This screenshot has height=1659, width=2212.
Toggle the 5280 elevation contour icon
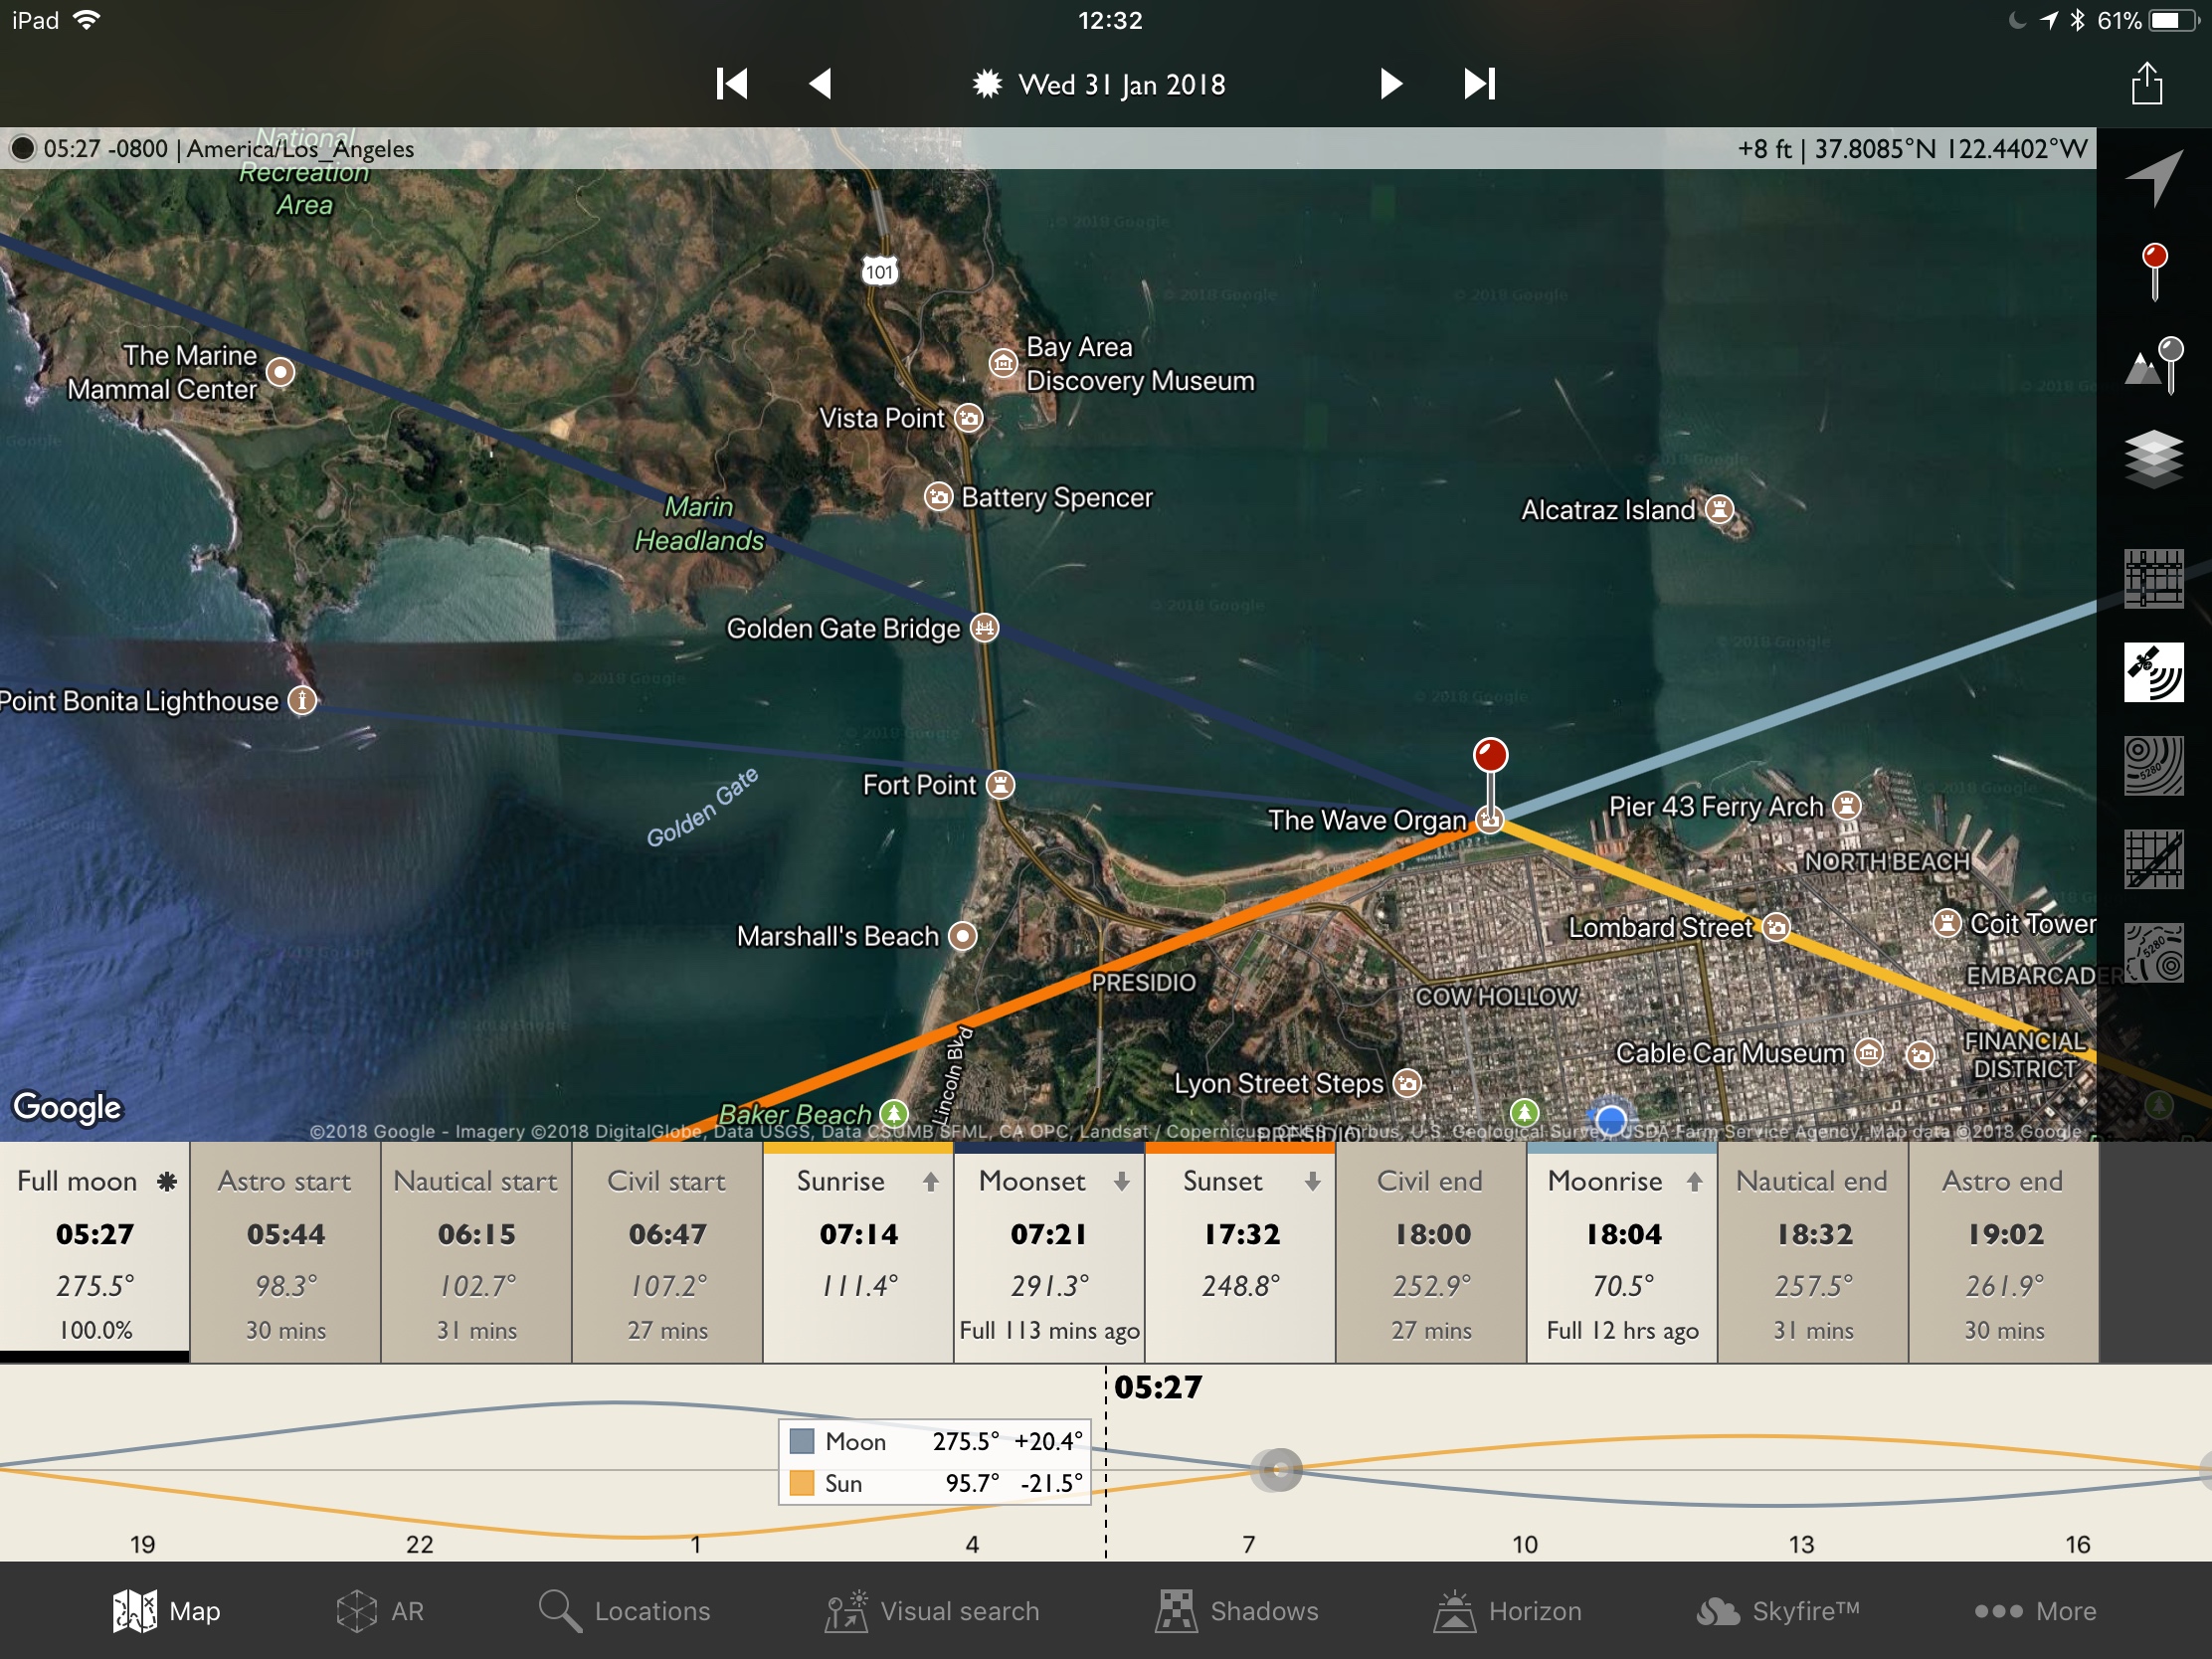2154,953
